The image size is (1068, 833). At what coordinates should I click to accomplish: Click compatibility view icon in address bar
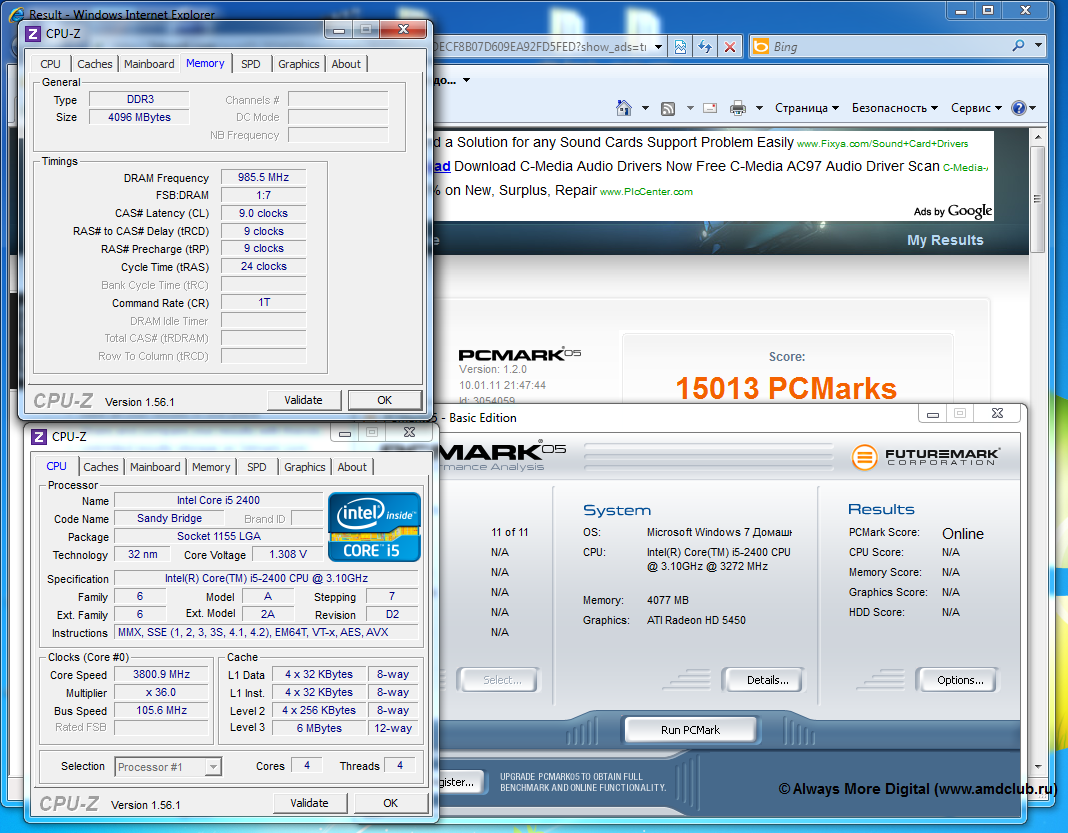coord(680,46)
